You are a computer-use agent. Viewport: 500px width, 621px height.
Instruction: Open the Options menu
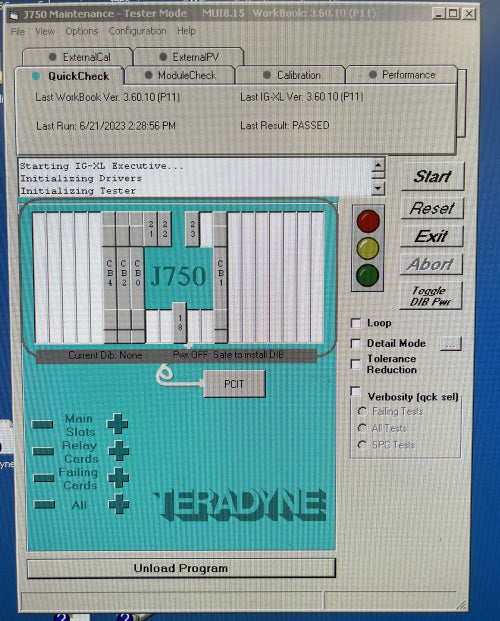[81, 31]
